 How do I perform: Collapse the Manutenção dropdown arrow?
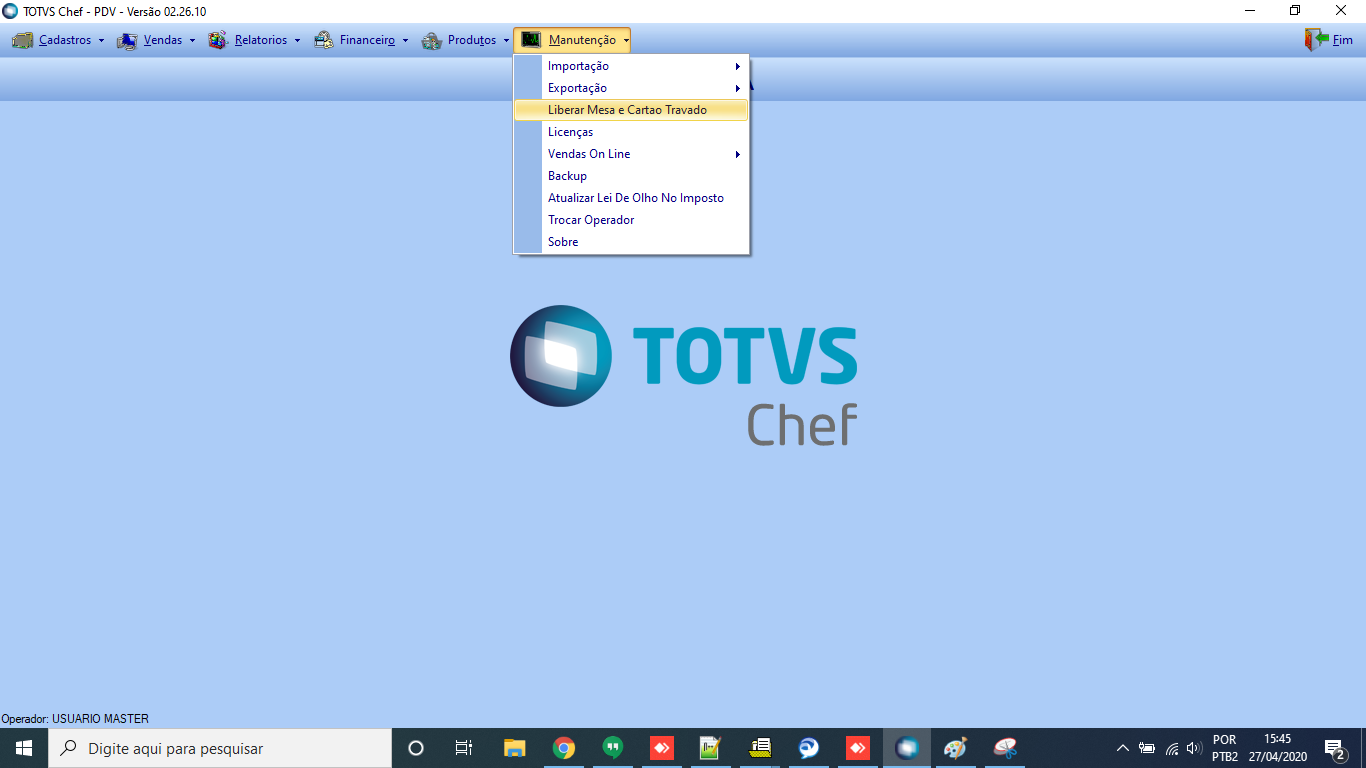click(626, 41)
